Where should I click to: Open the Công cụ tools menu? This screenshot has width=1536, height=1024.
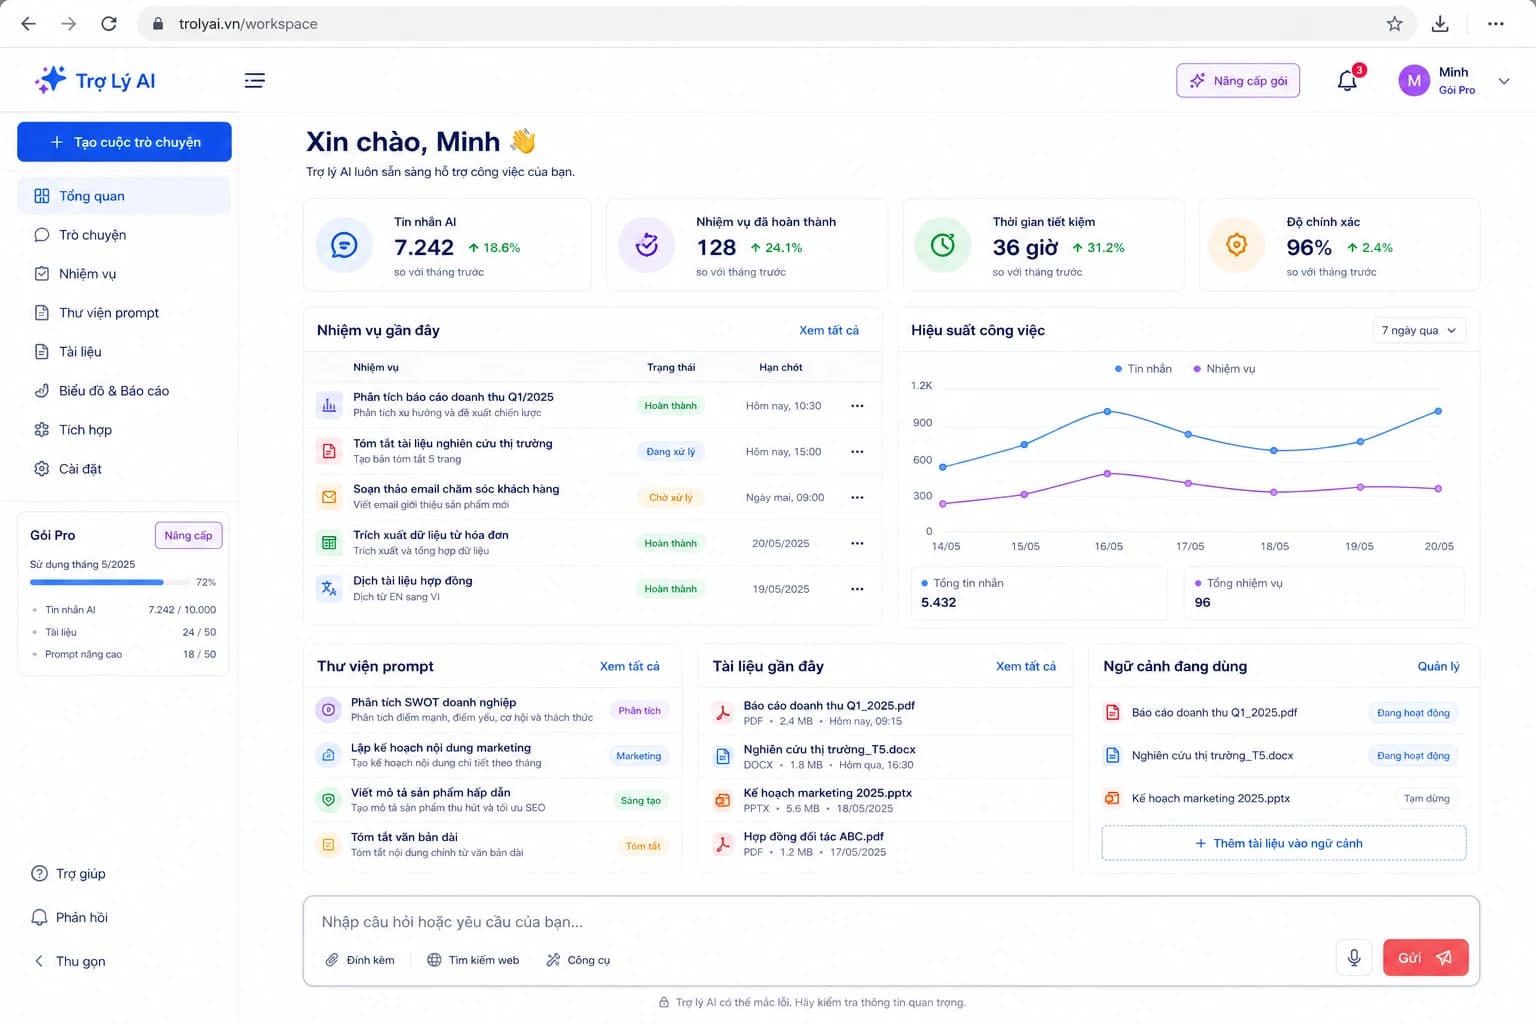coord(578,960)
